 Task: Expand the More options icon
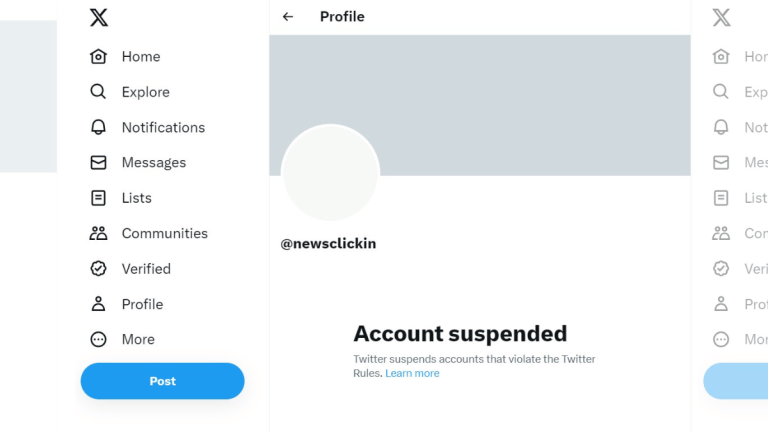[x=98, y=339]
